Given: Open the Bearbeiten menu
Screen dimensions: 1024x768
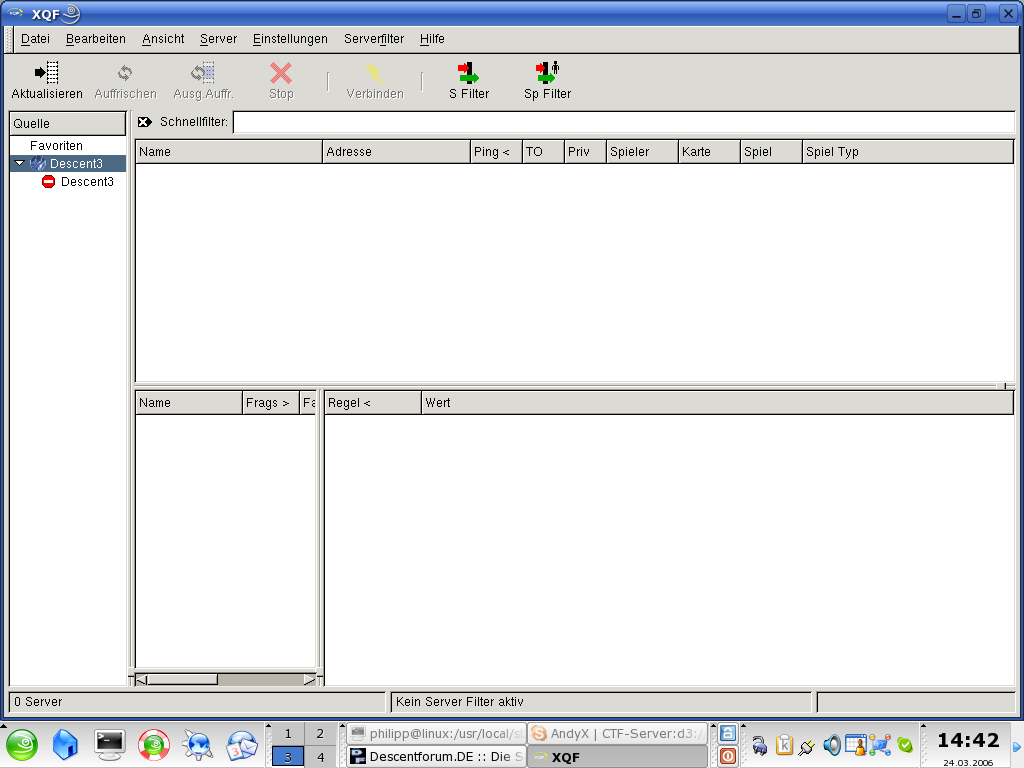Looking at the screenshot, I should coord(95,39).
